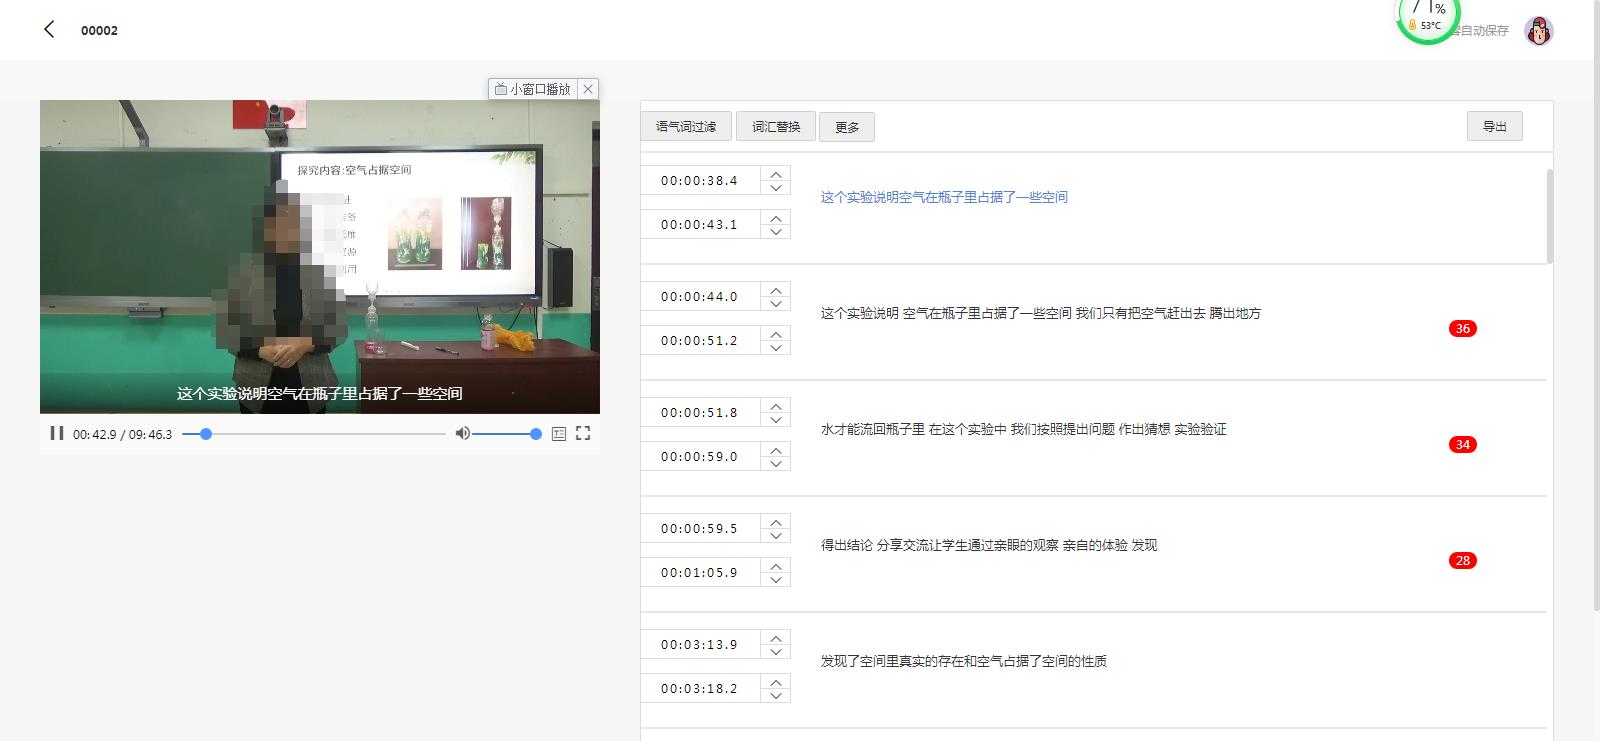Screen dimensions: 1600x741
Task: Select subtitle line starting 水才能流回瓶子里
Action: 1023,429
